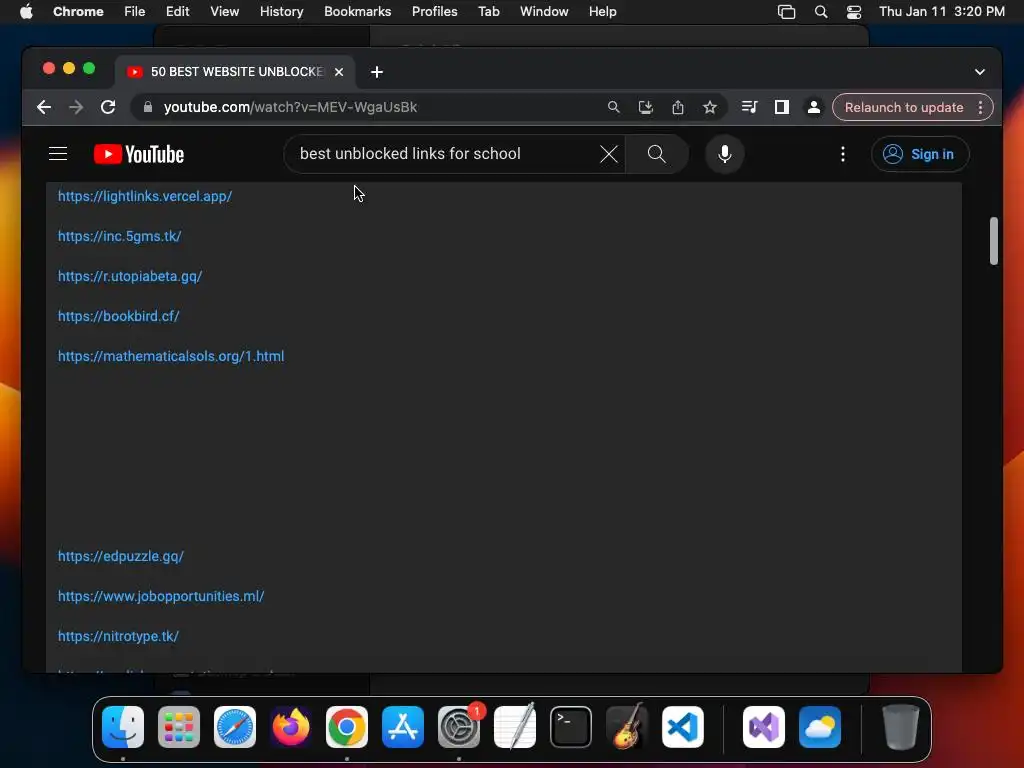Open the Apple menu
Image resolution: width=1024 pixels, height=768 pixels.
(x=26, y=11)
